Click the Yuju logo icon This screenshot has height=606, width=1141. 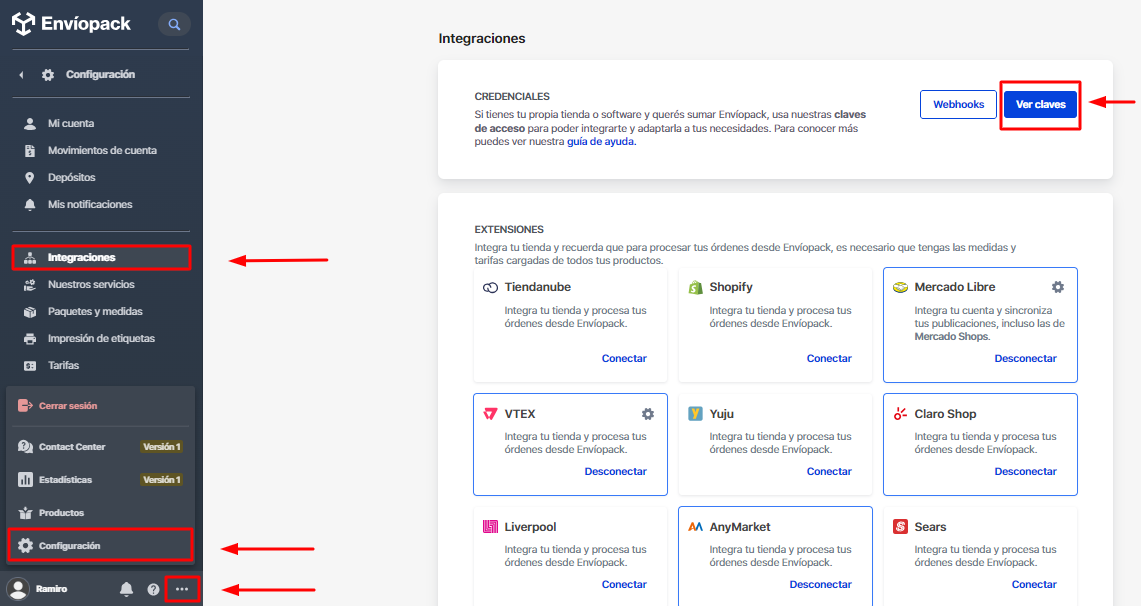pos(695,414)
